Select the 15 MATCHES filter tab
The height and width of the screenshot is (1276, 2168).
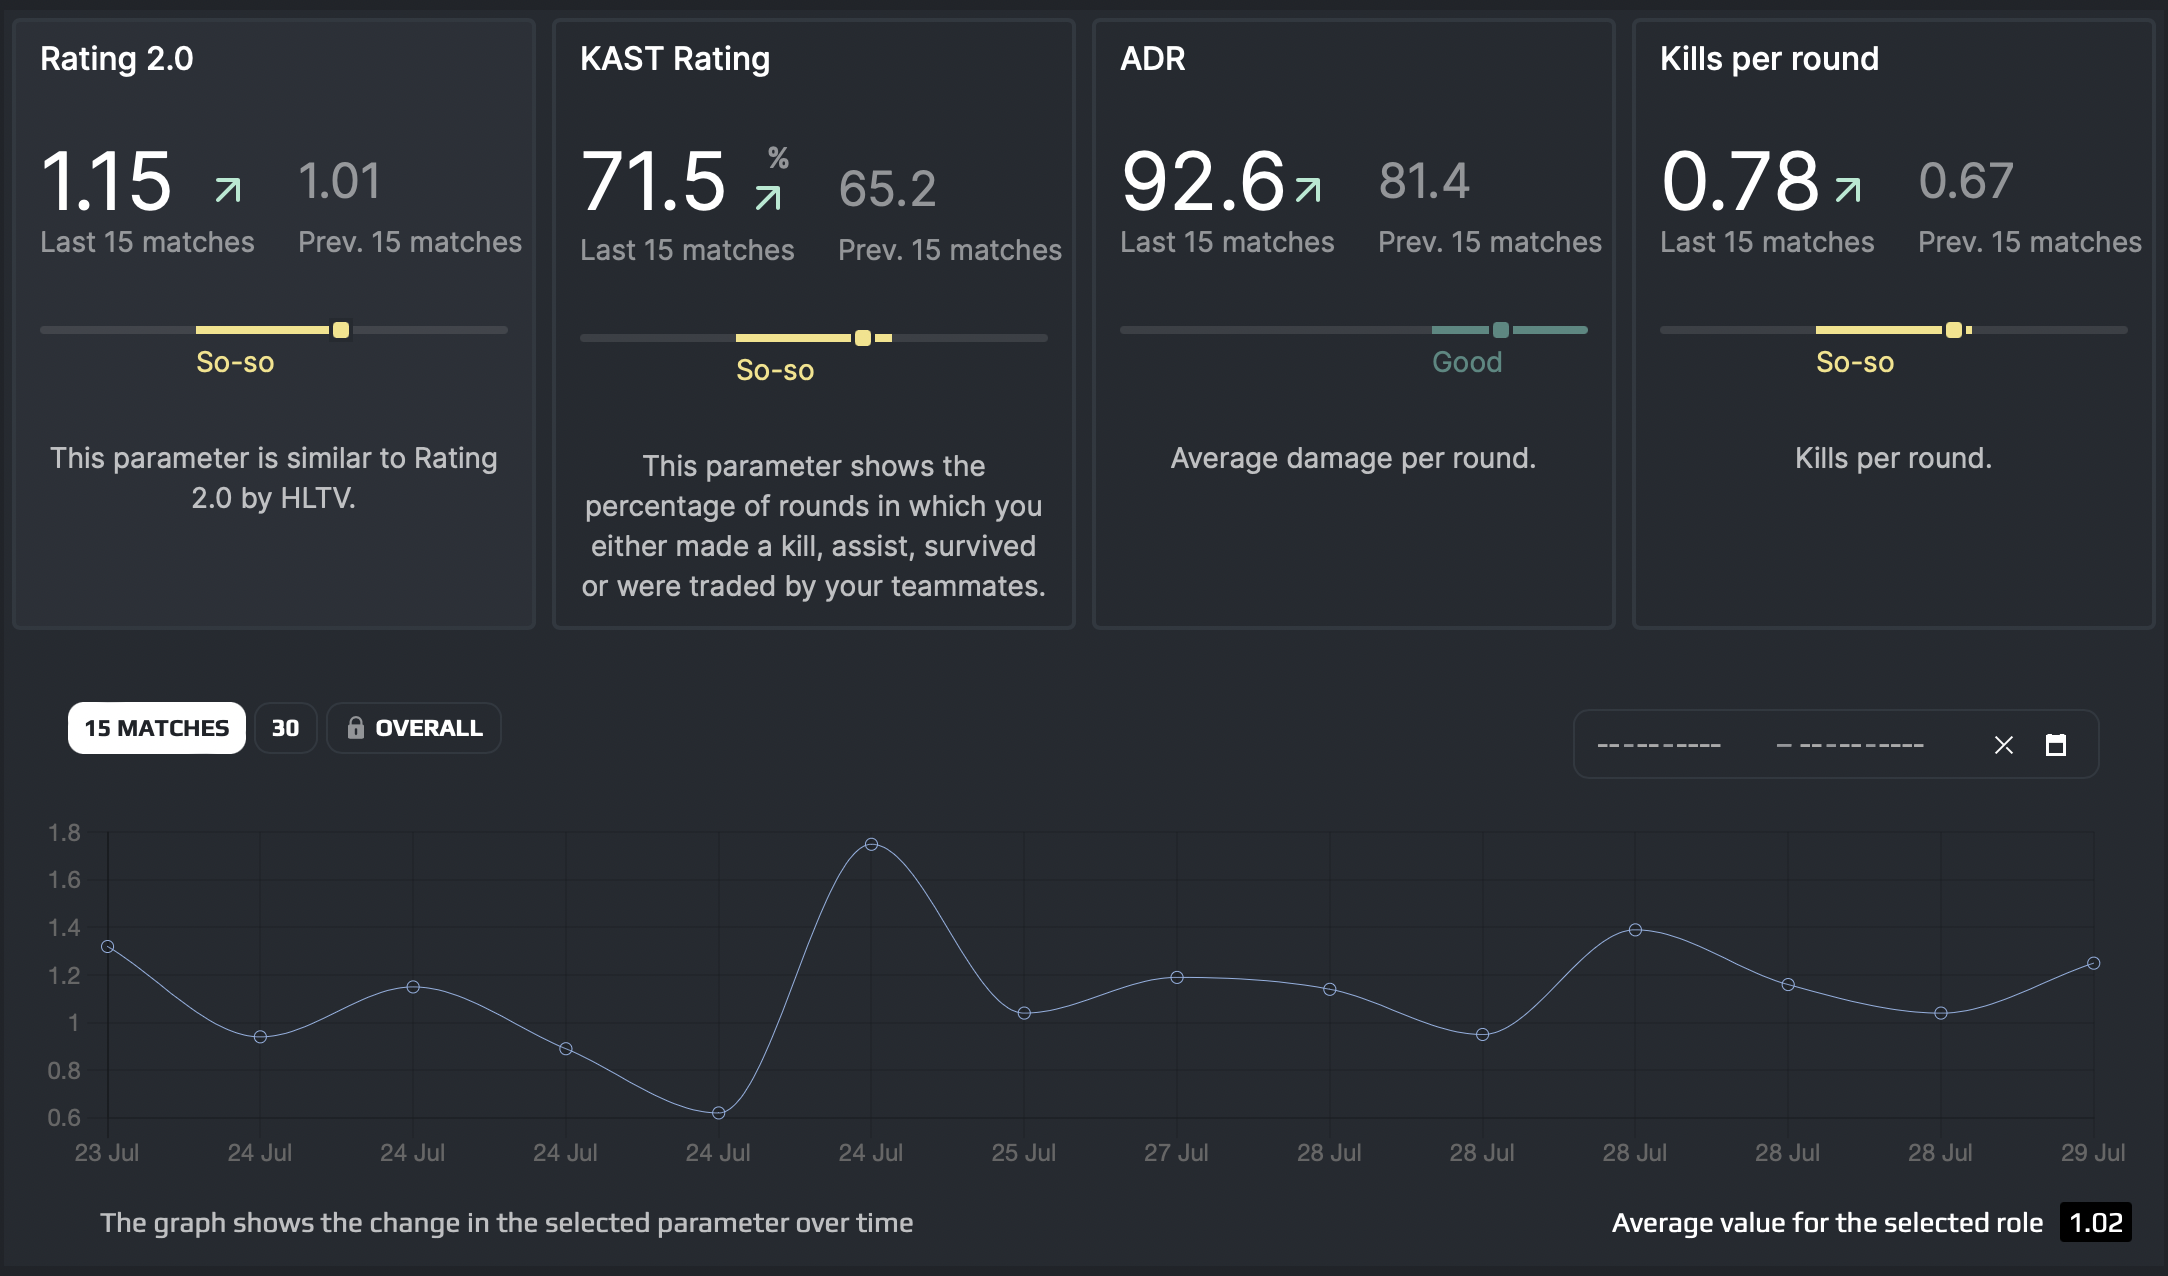157,728
